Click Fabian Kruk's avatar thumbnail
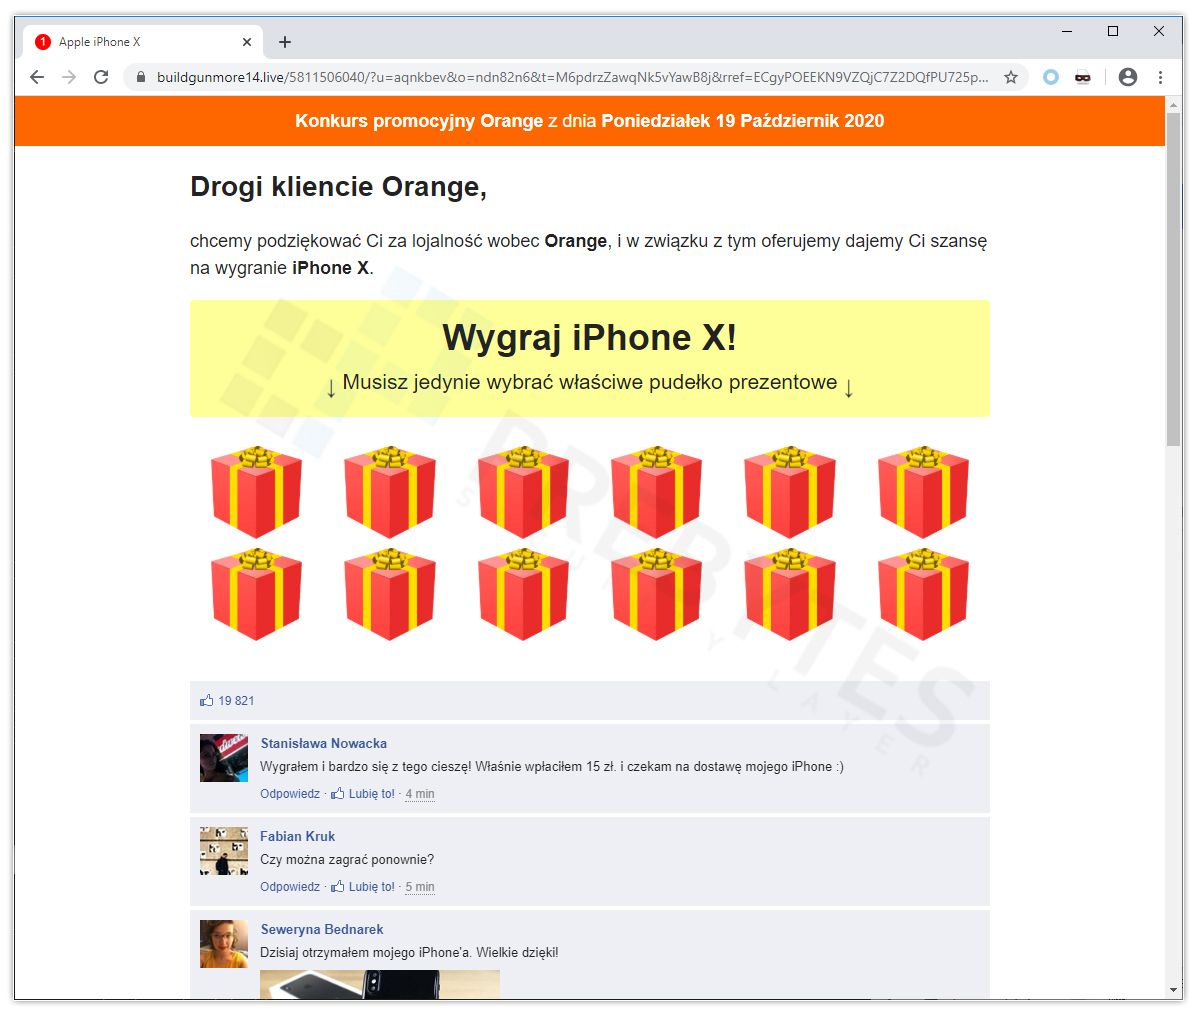 click(224, 851)
